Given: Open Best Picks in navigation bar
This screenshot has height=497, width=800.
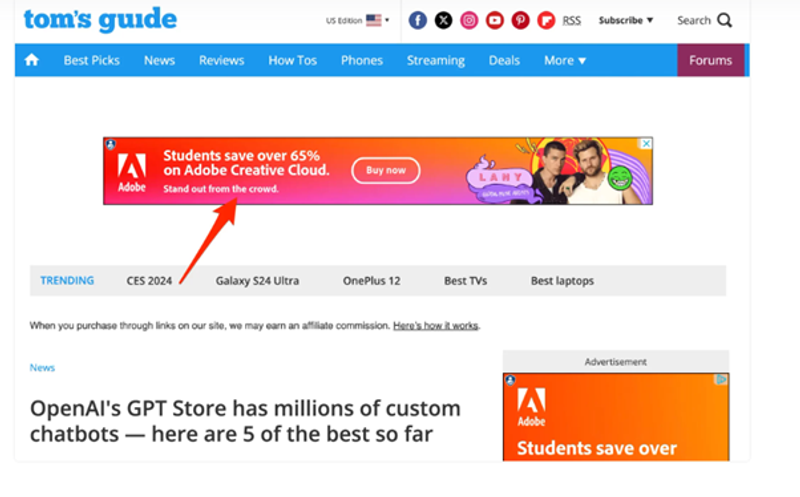Looking at the screenshot, I should (x=91, y=61).
